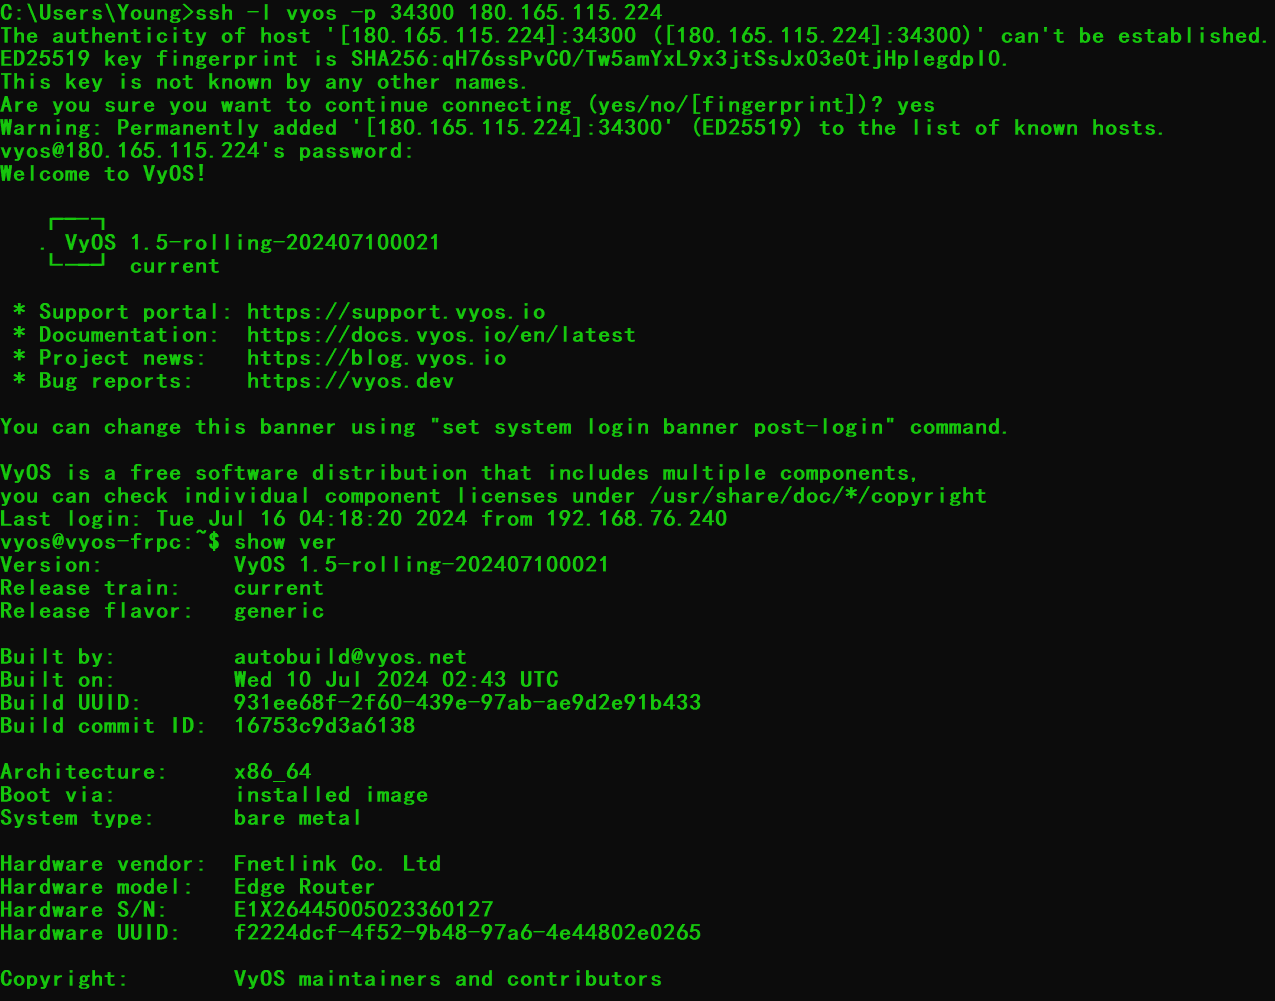Open the https://blog.vyos.io link
Screen dimensions: 1275x1001
[376, 358]
